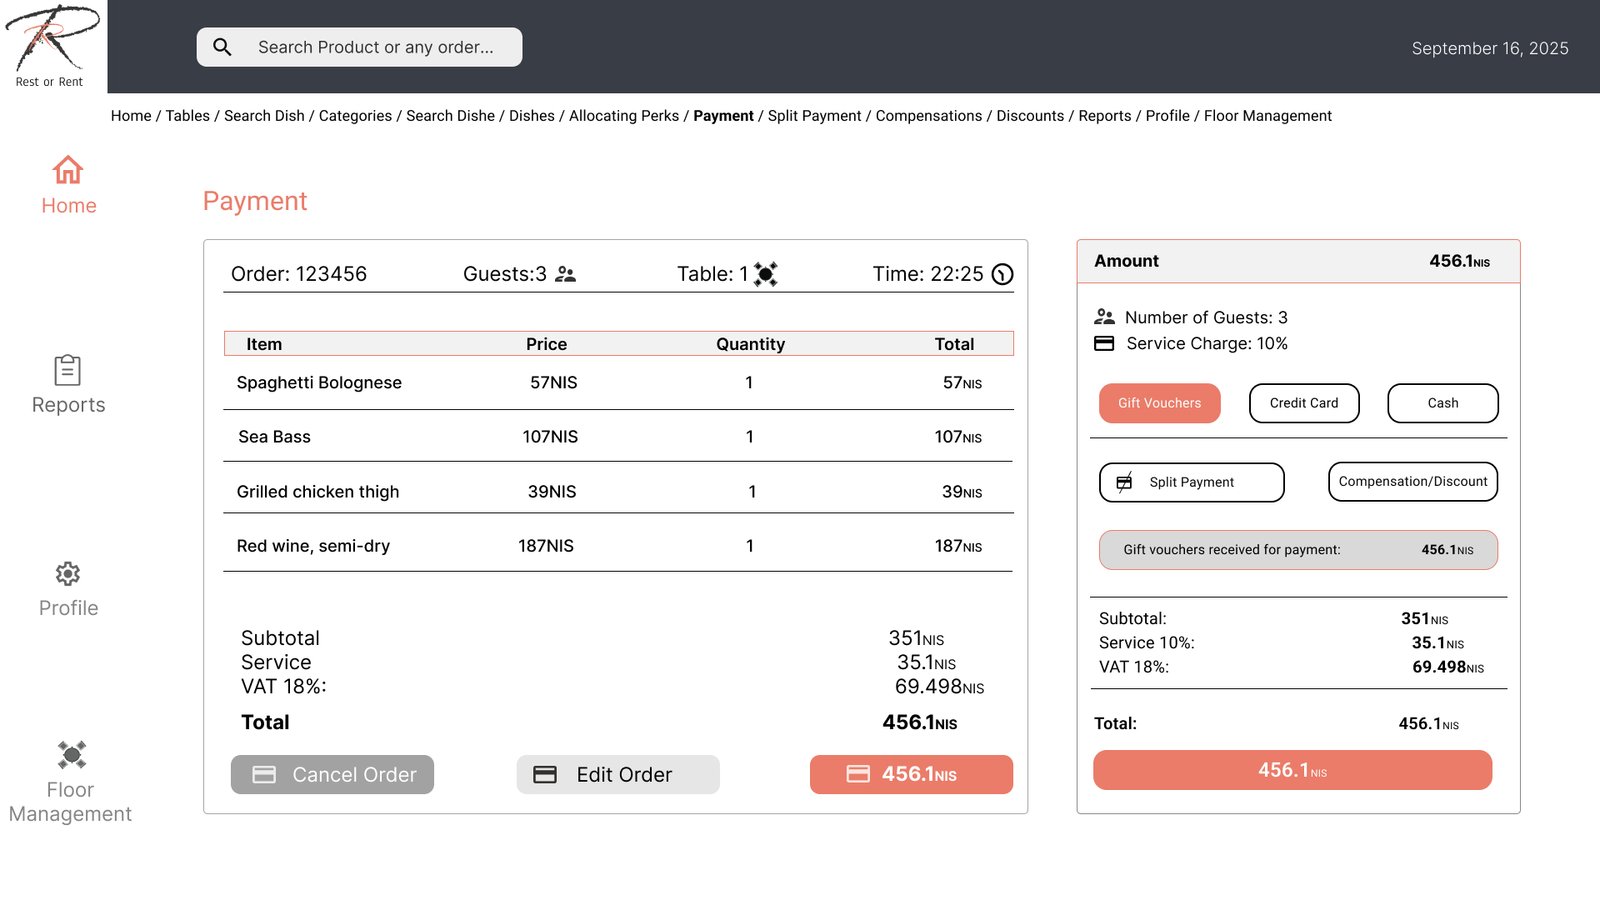
Task: Click the guests icon beside Guests:3
Action: click(566, 274)
